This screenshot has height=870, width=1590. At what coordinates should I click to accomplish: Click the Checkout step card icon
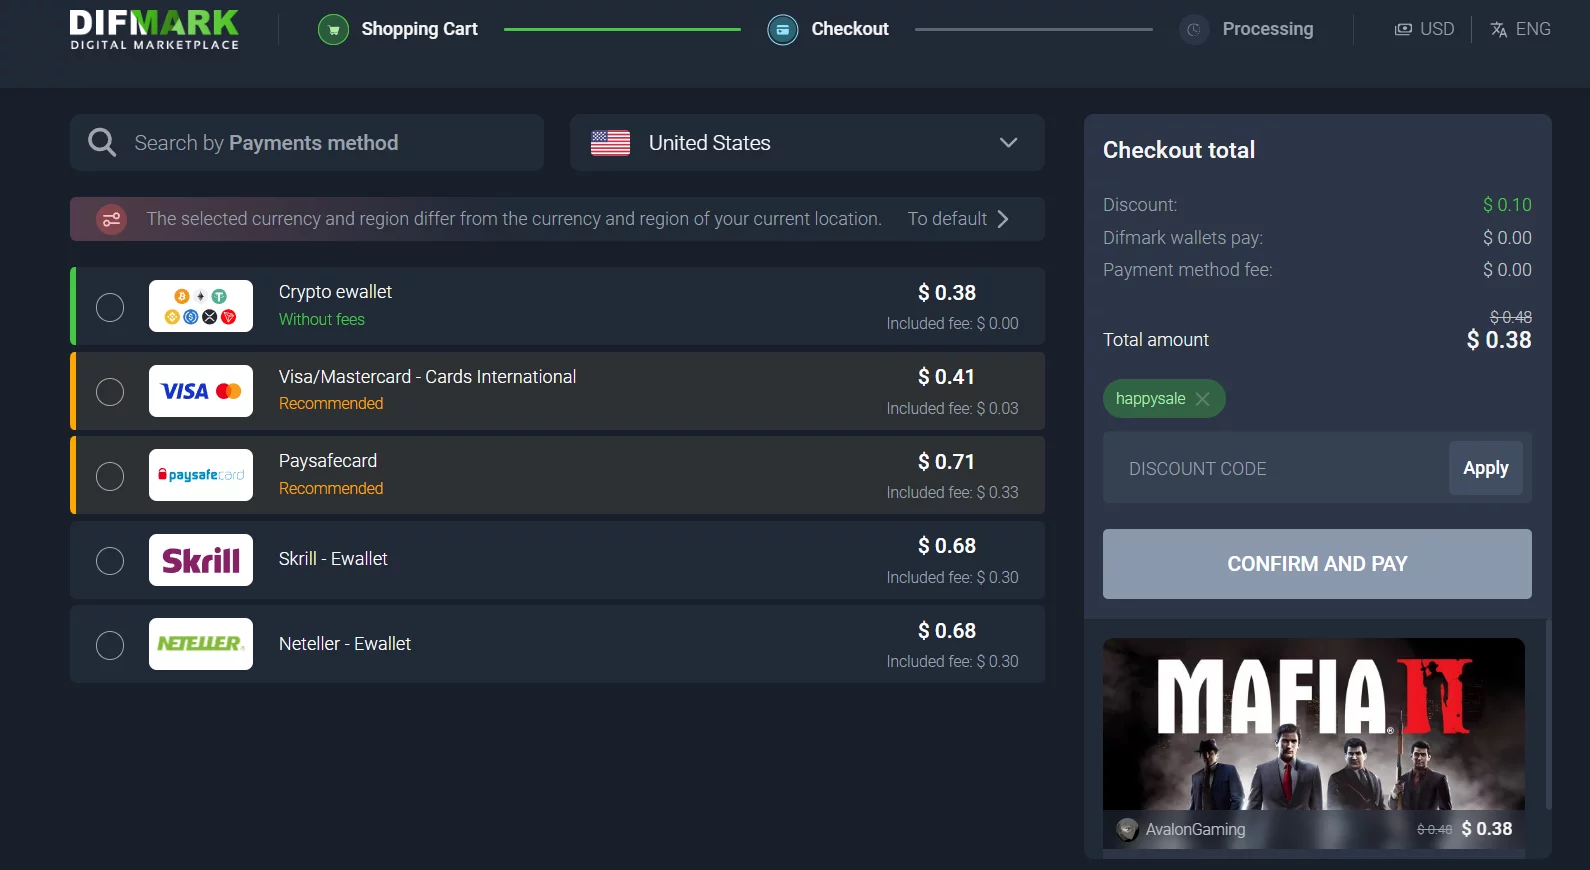coord(783,30)
